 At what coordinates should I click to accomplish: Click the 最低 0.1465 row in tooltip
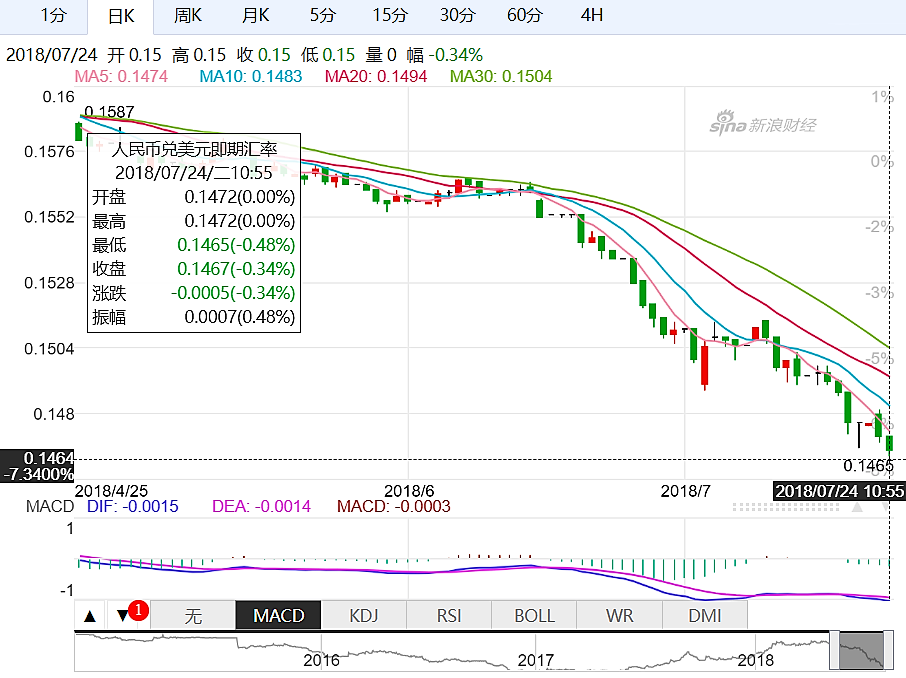click(x=194, y=245)
